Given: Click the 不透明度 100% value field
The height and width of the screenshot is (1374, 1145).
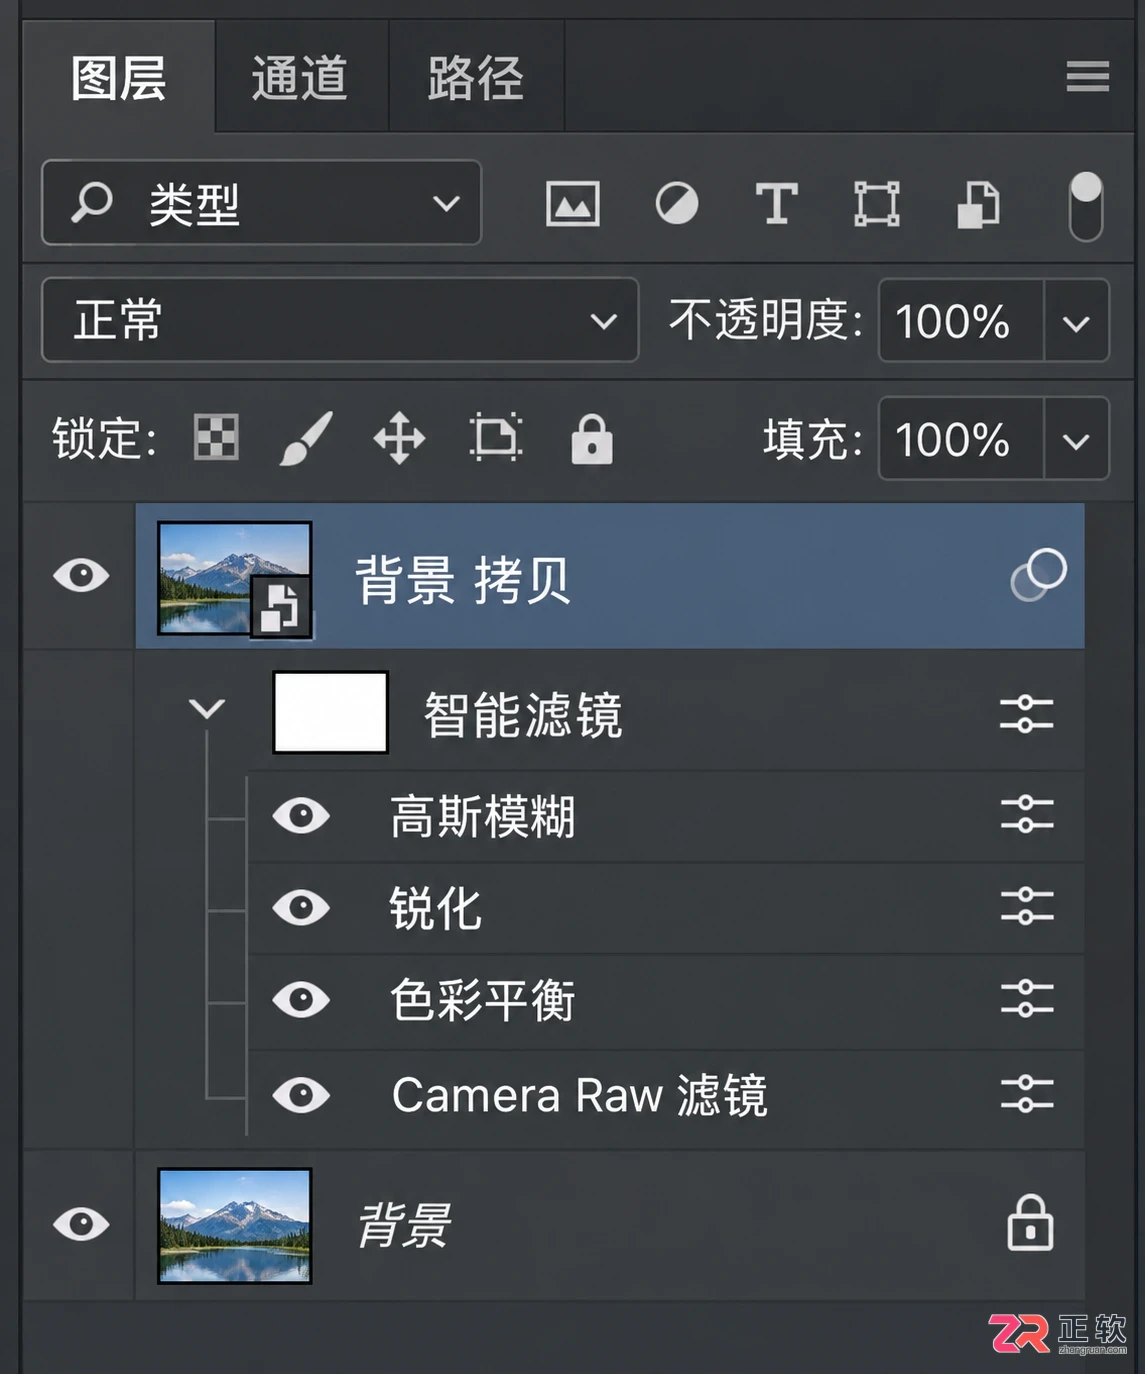Looking at the screenshot, I should point(961,321).
